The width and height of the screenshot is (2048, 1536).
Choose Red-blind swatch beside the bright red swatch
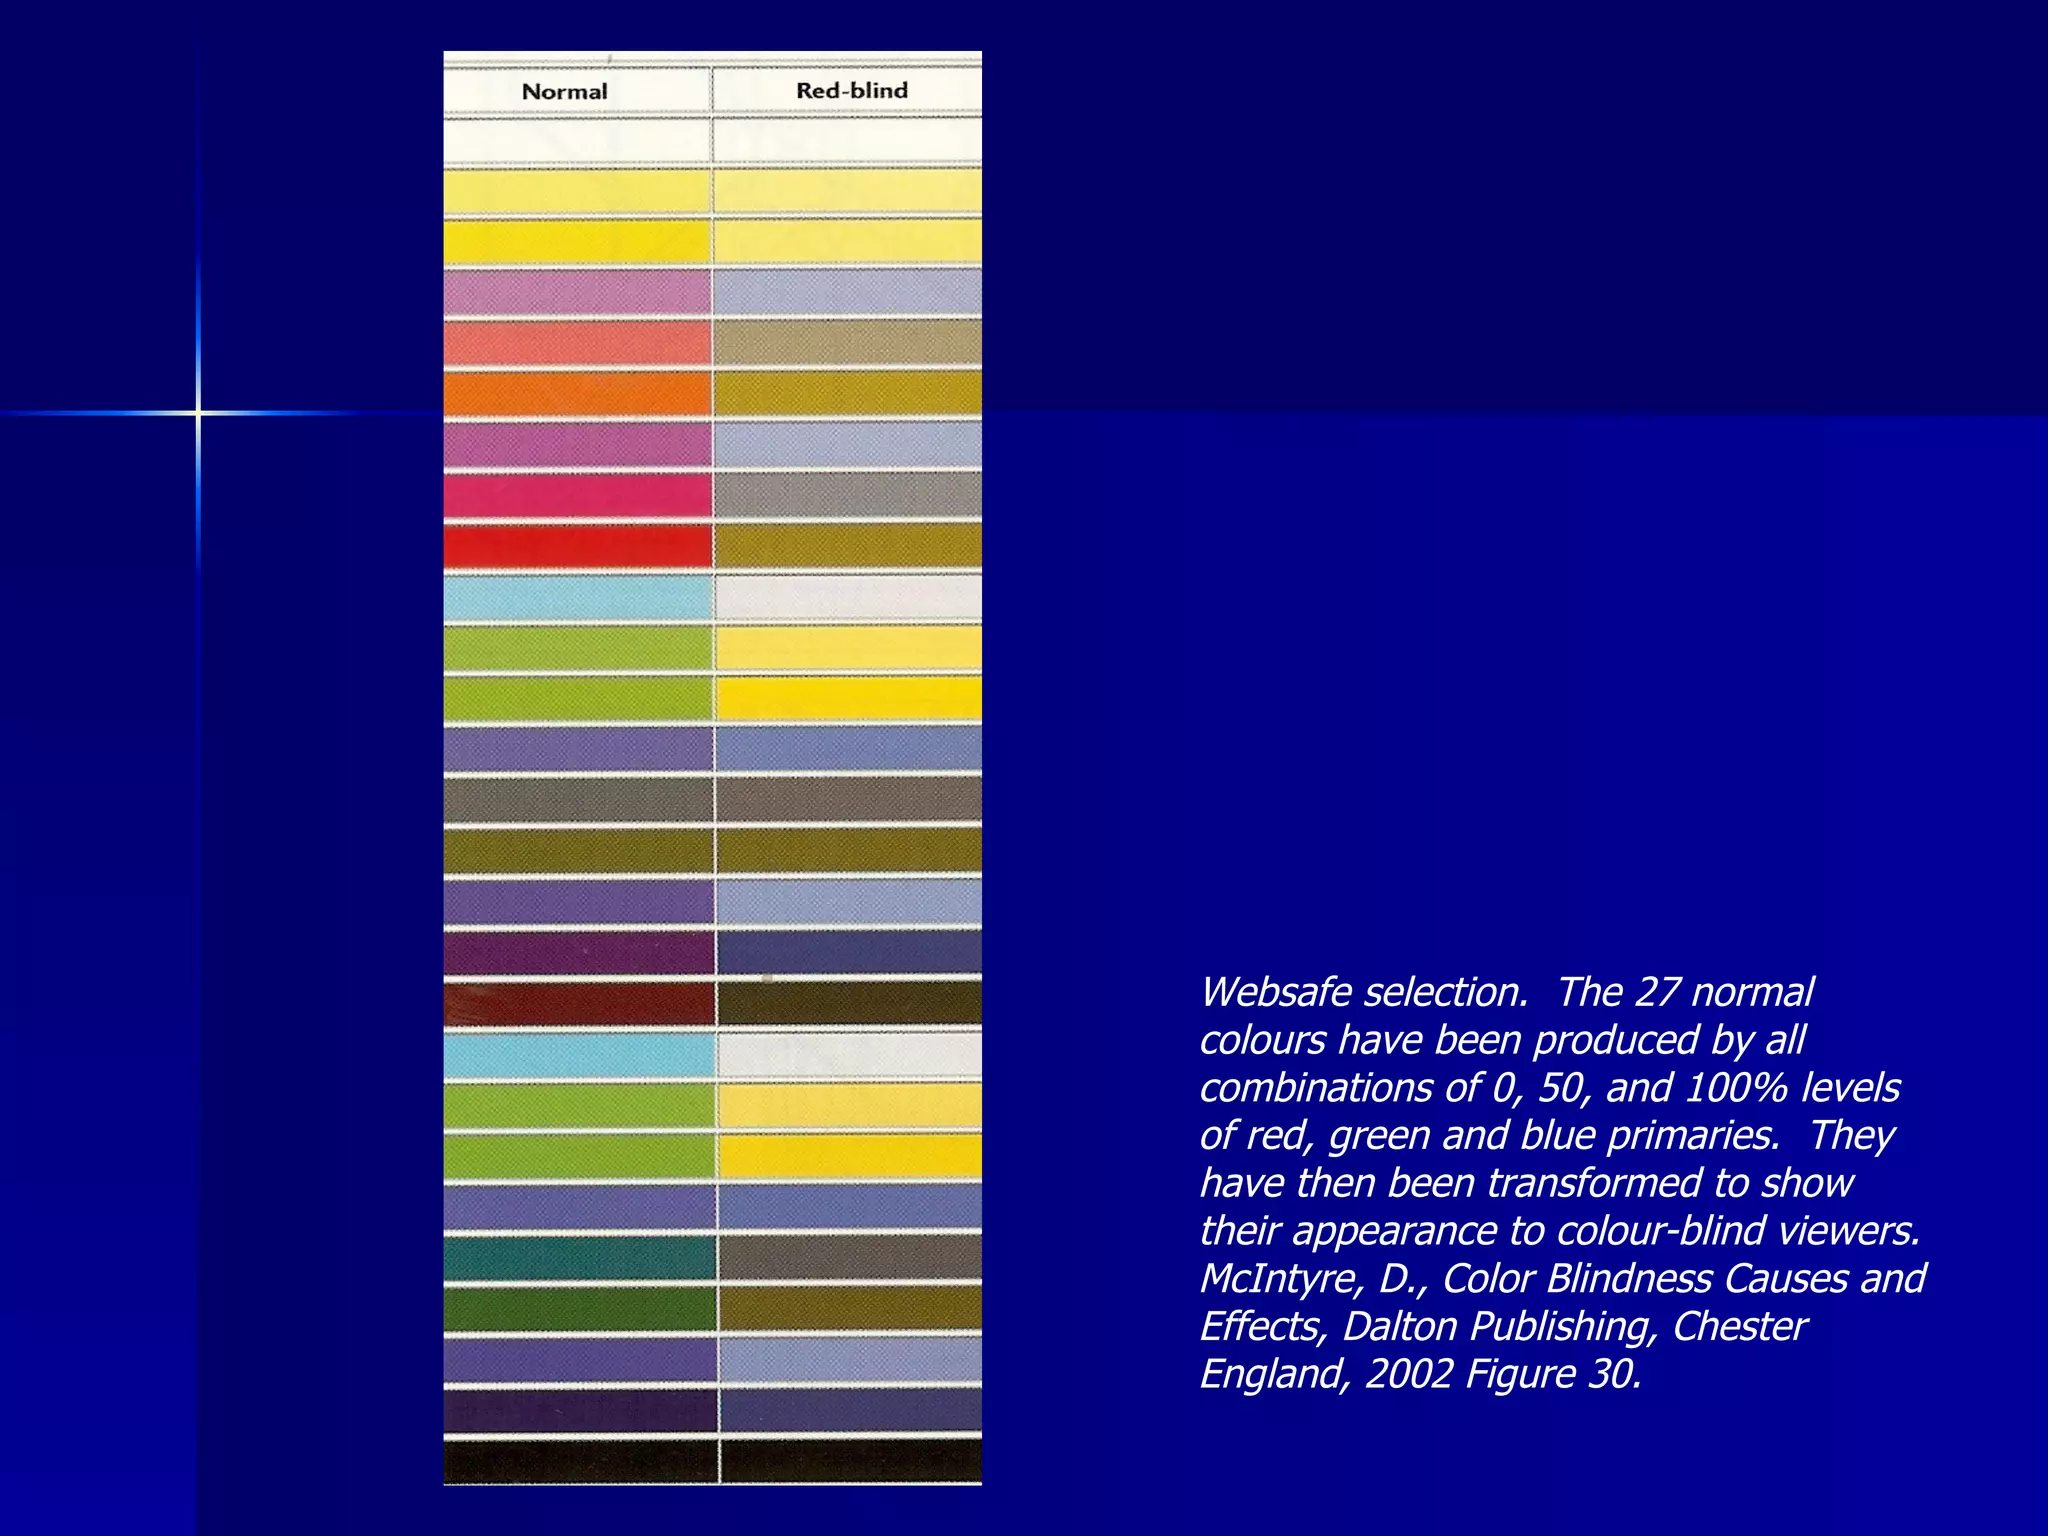click(849, 546)
